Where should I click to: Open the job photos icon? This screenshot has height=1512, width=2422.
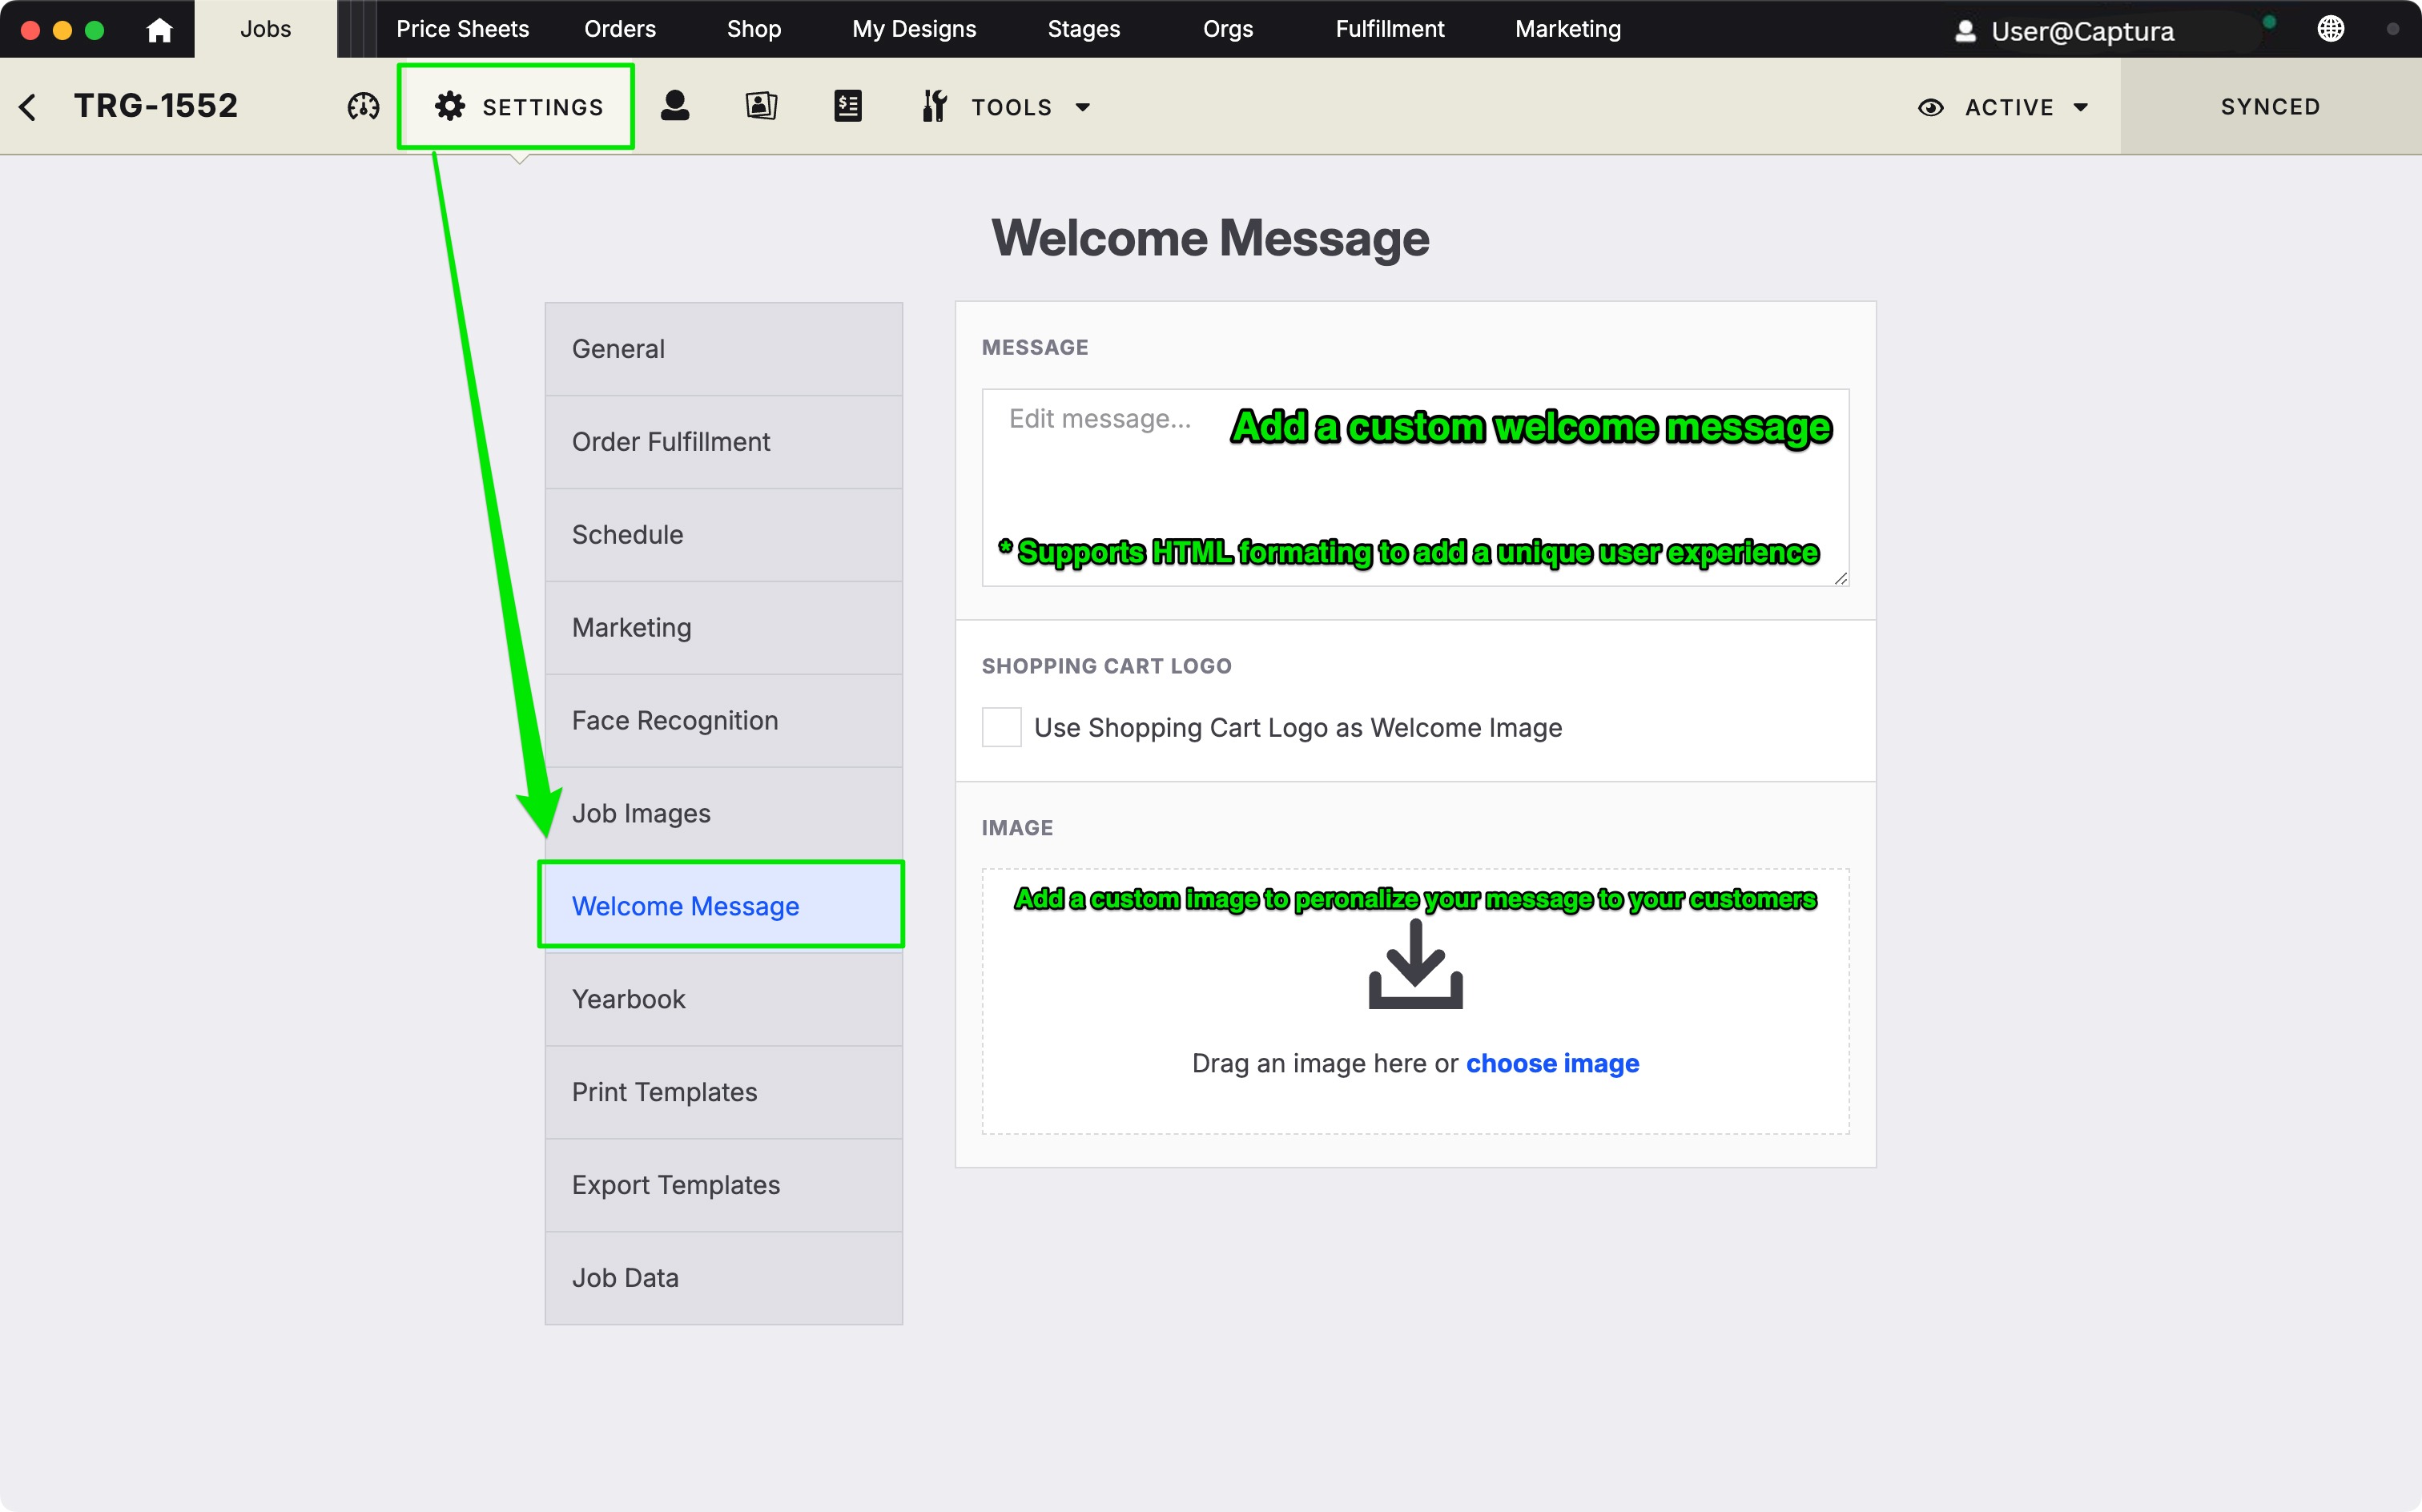click(x=761, y=106)
